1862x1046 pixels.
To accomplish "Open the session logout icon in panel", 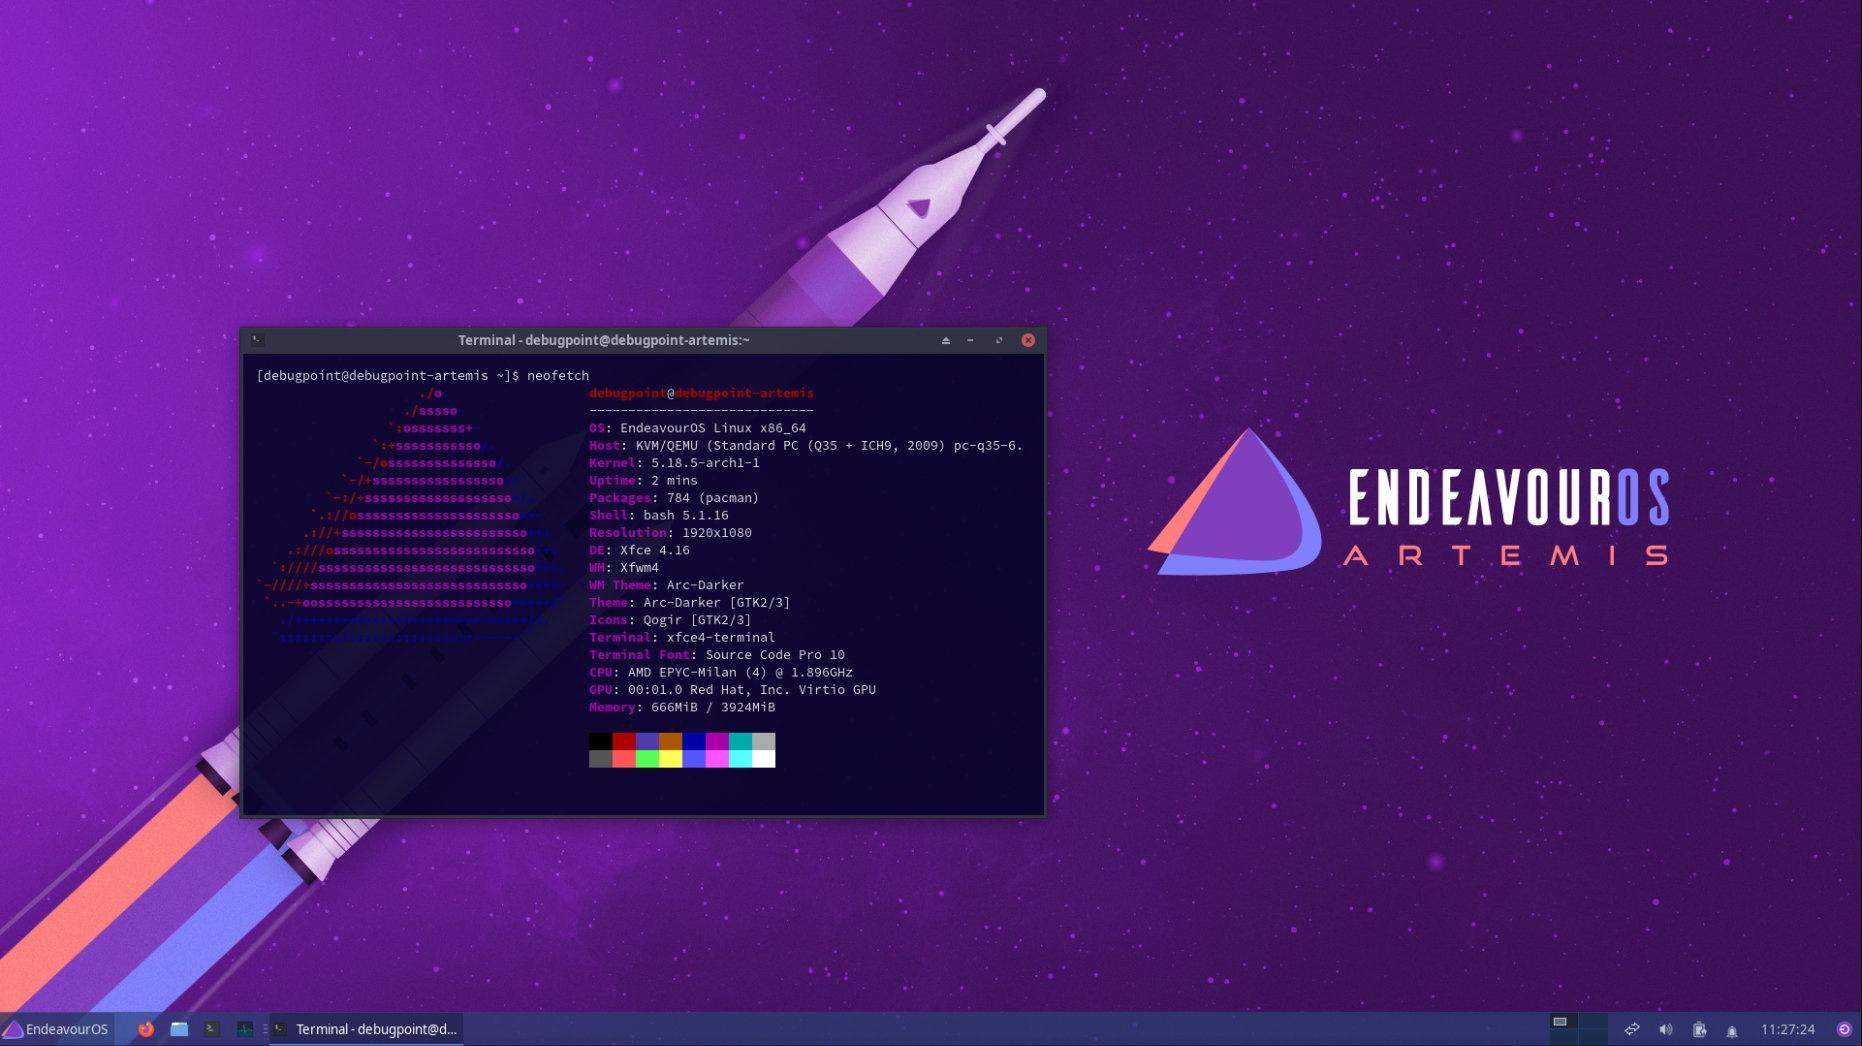I will pyautogui.click(x=1844, y=1029).
